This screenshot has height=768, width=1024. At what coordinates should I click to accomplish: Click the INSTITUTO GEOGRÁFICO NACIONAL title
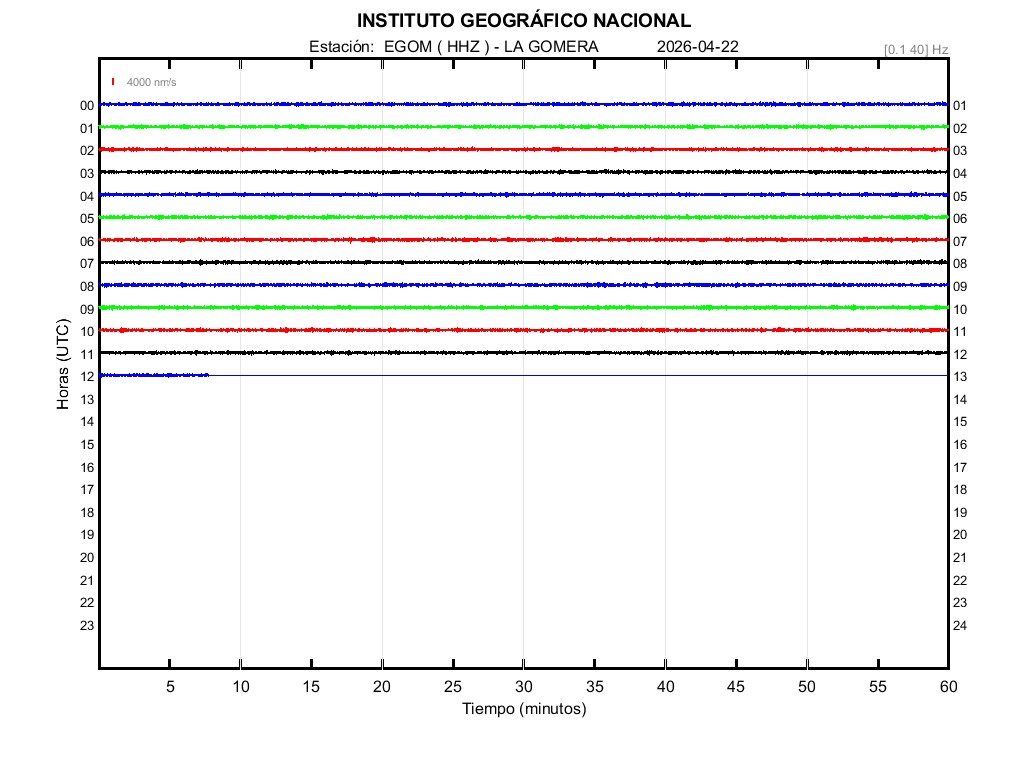(523, 21)
